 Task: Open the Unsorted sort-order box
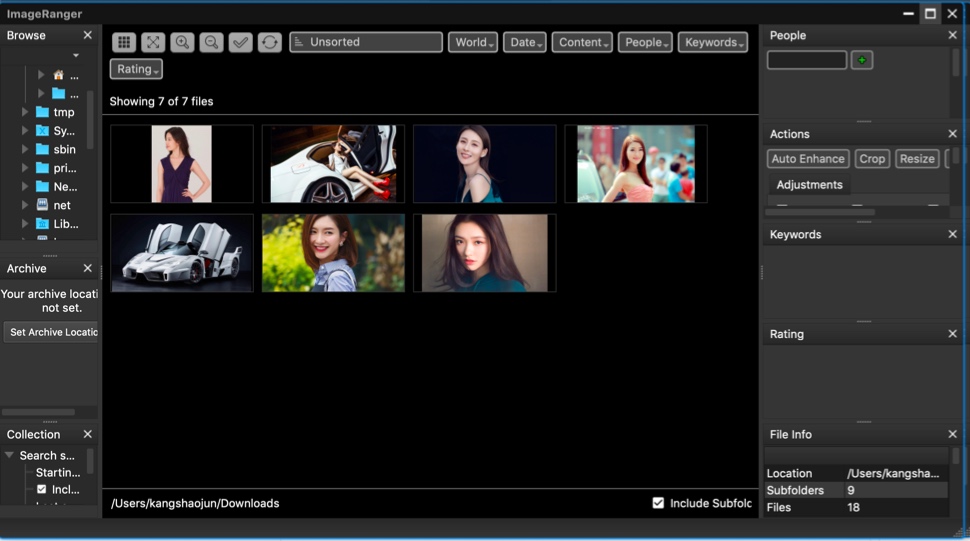tap(366, 42)
